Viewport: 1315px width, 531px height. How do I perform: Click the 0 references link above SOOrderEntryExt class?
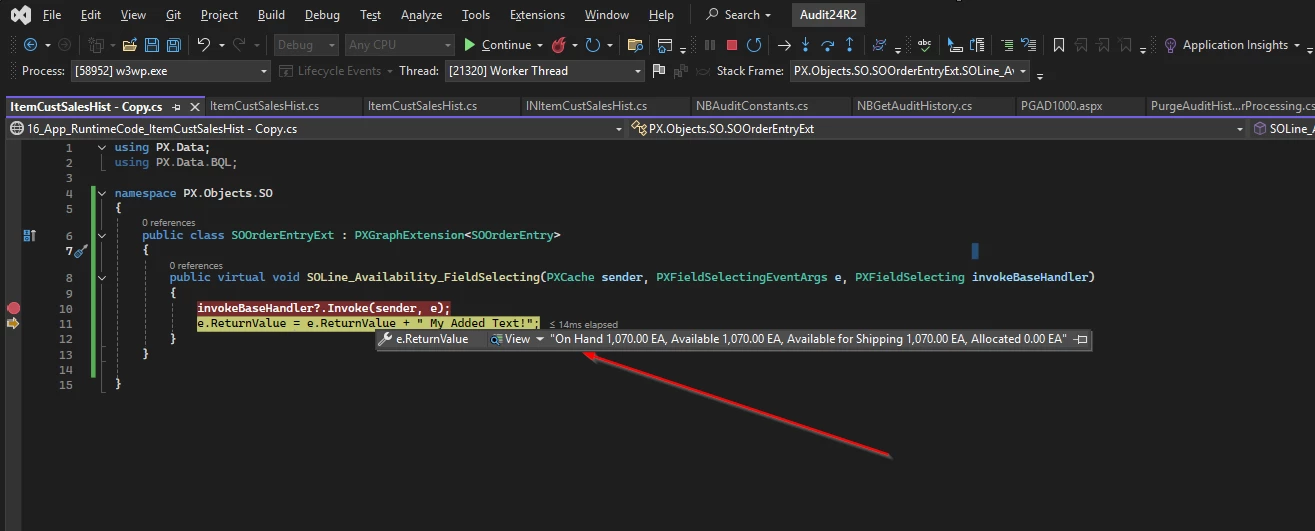(x=168, y=223)
